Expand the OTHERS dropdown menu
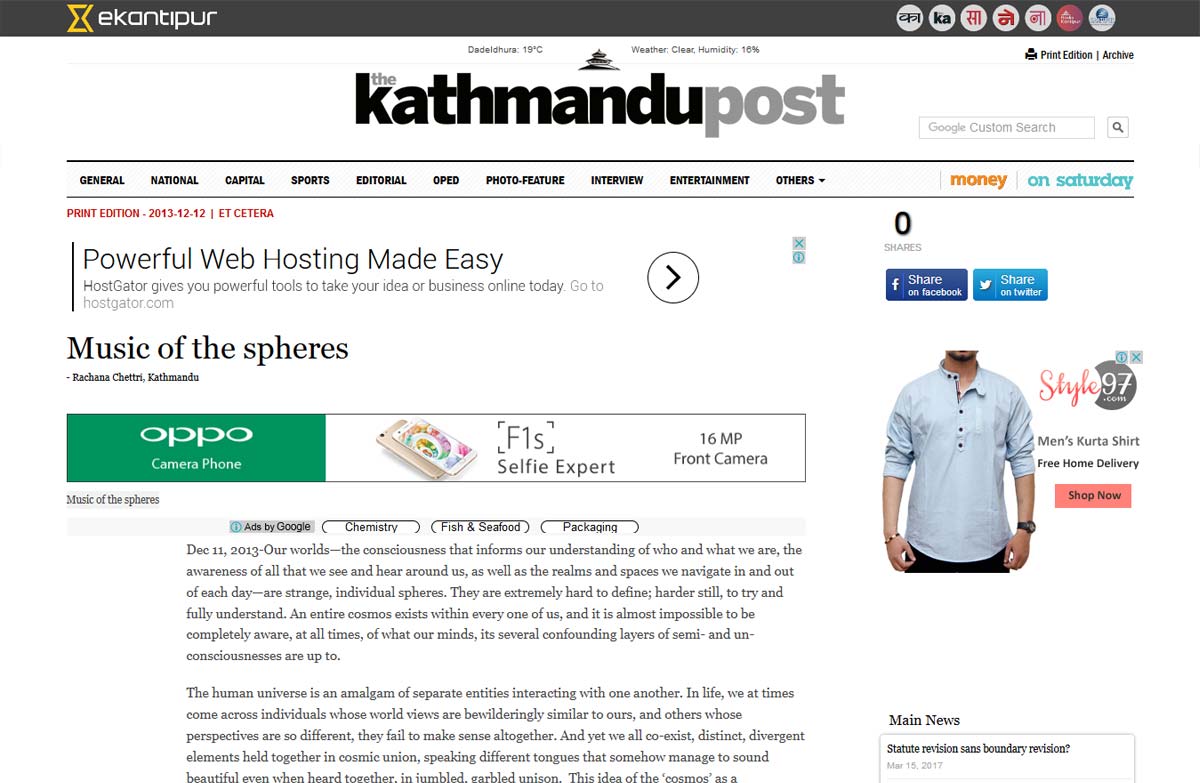The image size is (1200, 783). pyautogui.click(x=800, y=181)
